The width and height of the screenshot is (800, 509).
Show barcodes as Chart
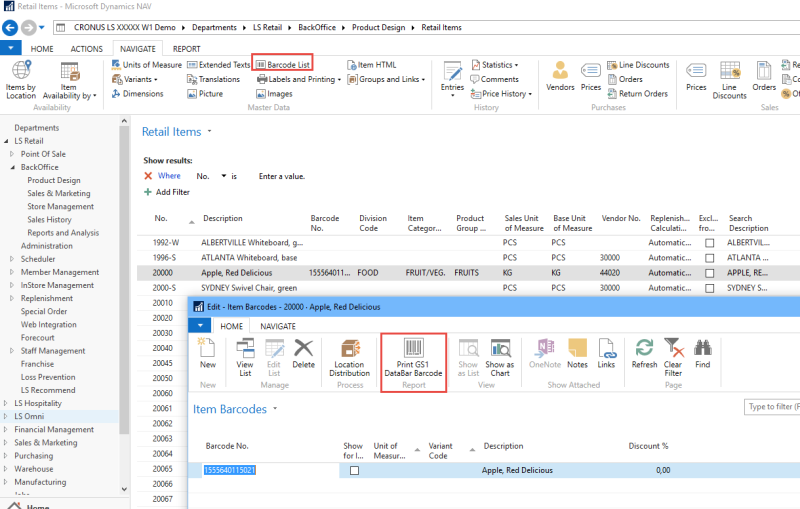point(500,357)
